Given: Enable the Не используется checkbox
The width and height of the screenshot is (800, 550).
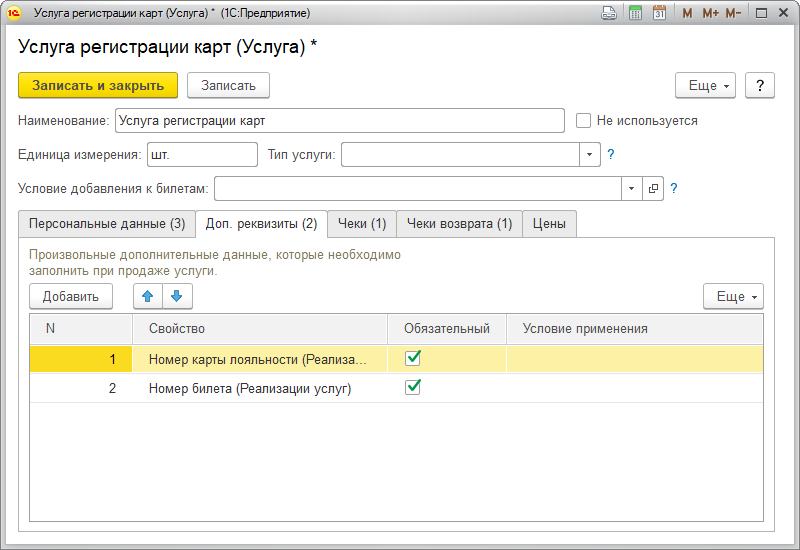Looking at the screenshot, I should coord(584,120).
